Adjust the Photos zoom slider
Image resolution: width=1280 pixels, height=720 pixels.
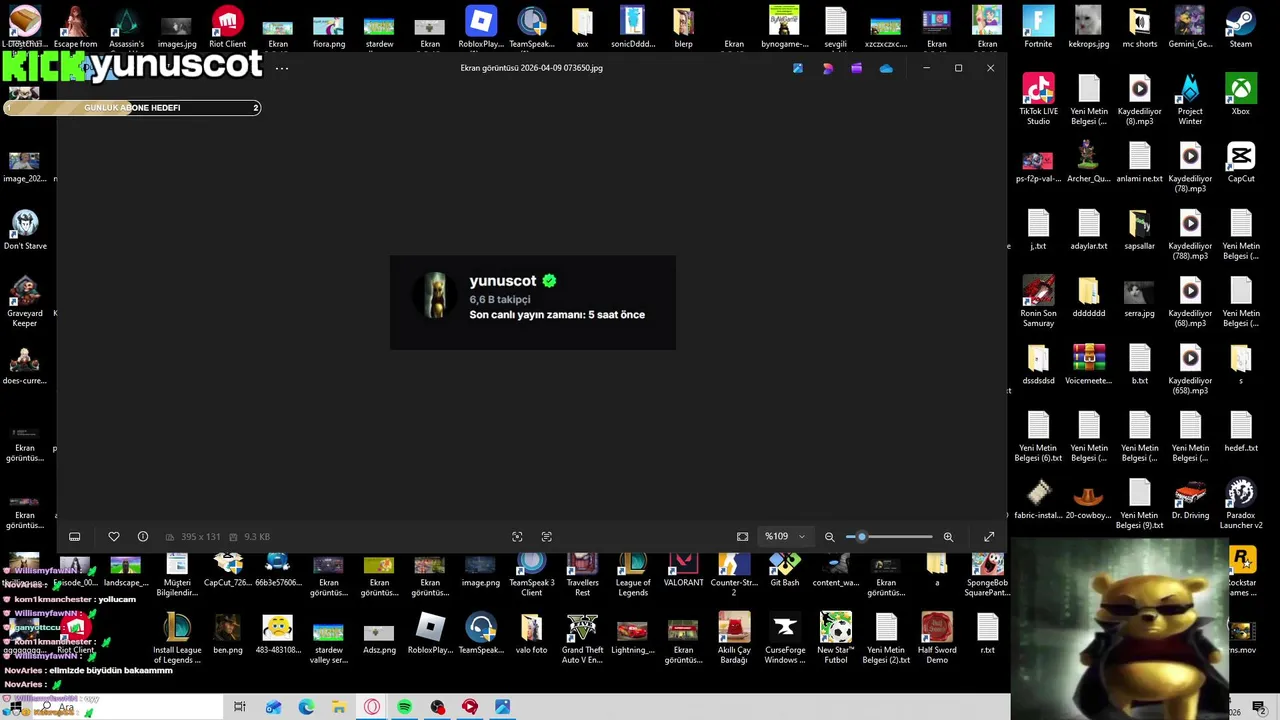point(890,537)
